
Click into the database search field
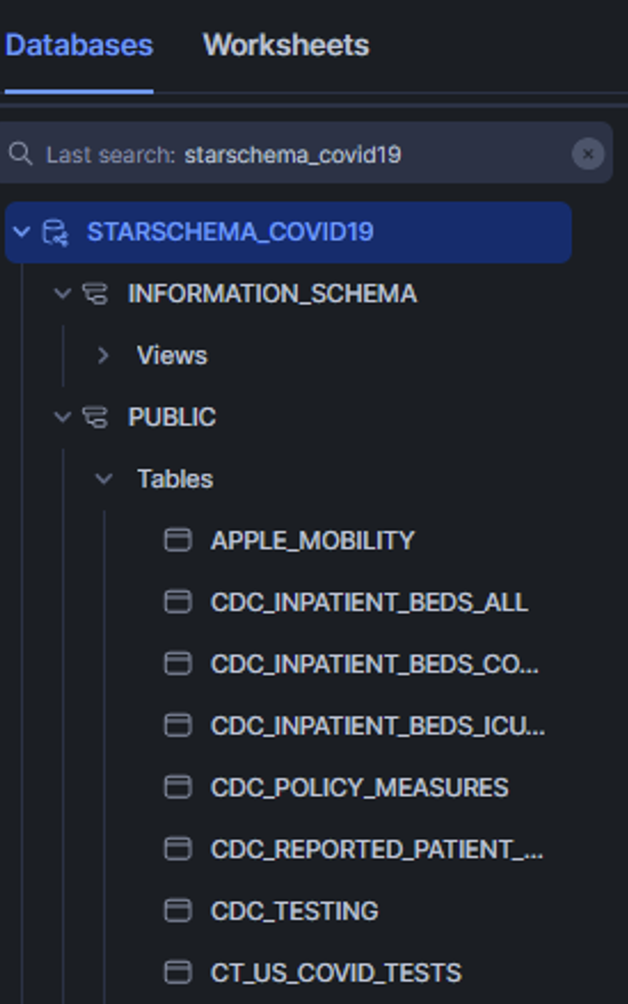(300, 154)
